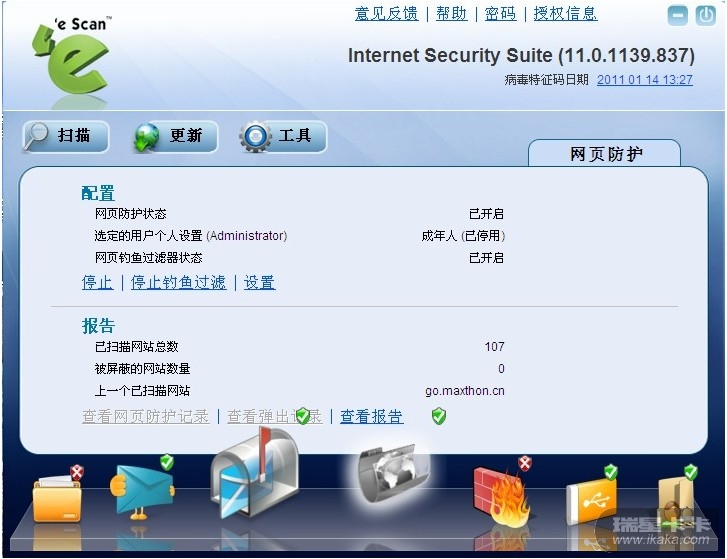Click the 停止钓鱼过滤 link

click(x=179, y=283)
